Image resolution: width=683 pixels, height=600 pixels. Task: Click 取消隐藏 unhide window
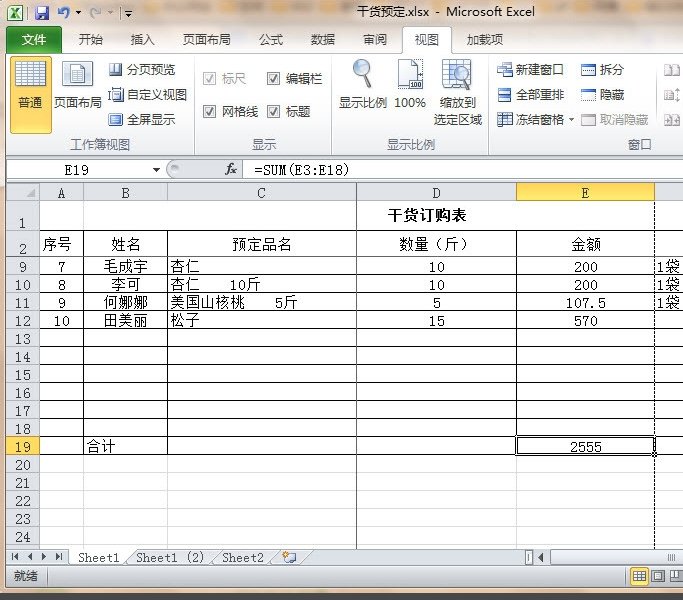(614, 119)
